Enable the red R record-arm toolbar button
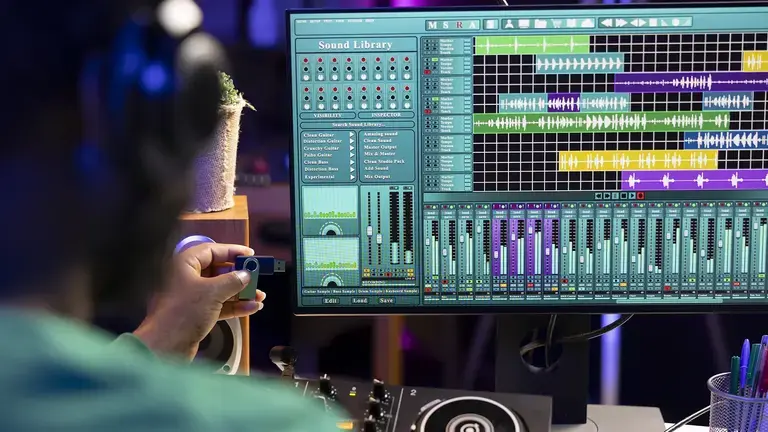The height and width of the screenshot is (432, 768). click(x=459, y=24)
